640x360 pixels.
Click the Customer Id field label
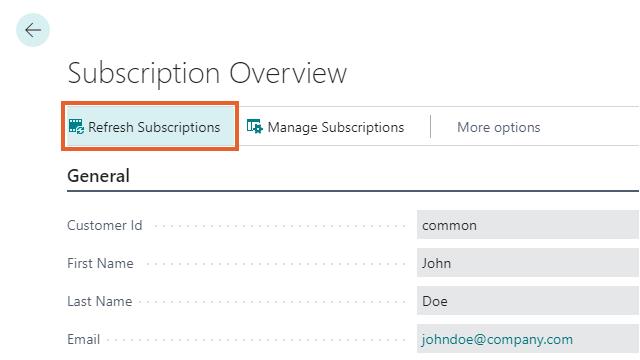[104, 225]
